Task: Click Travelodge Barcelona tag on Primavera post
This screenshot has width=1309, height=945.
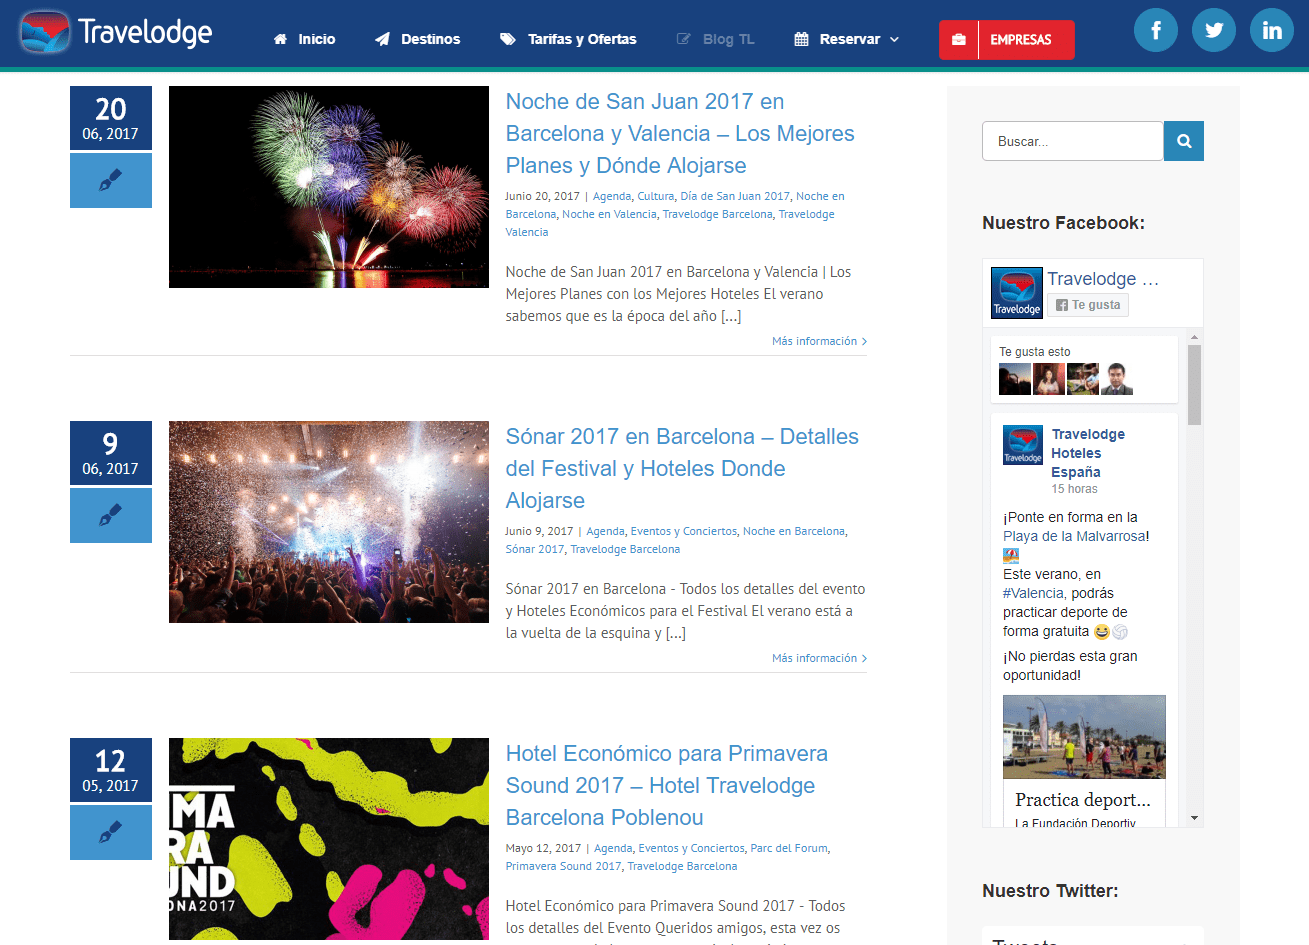Action: click(x=682, y=866)
